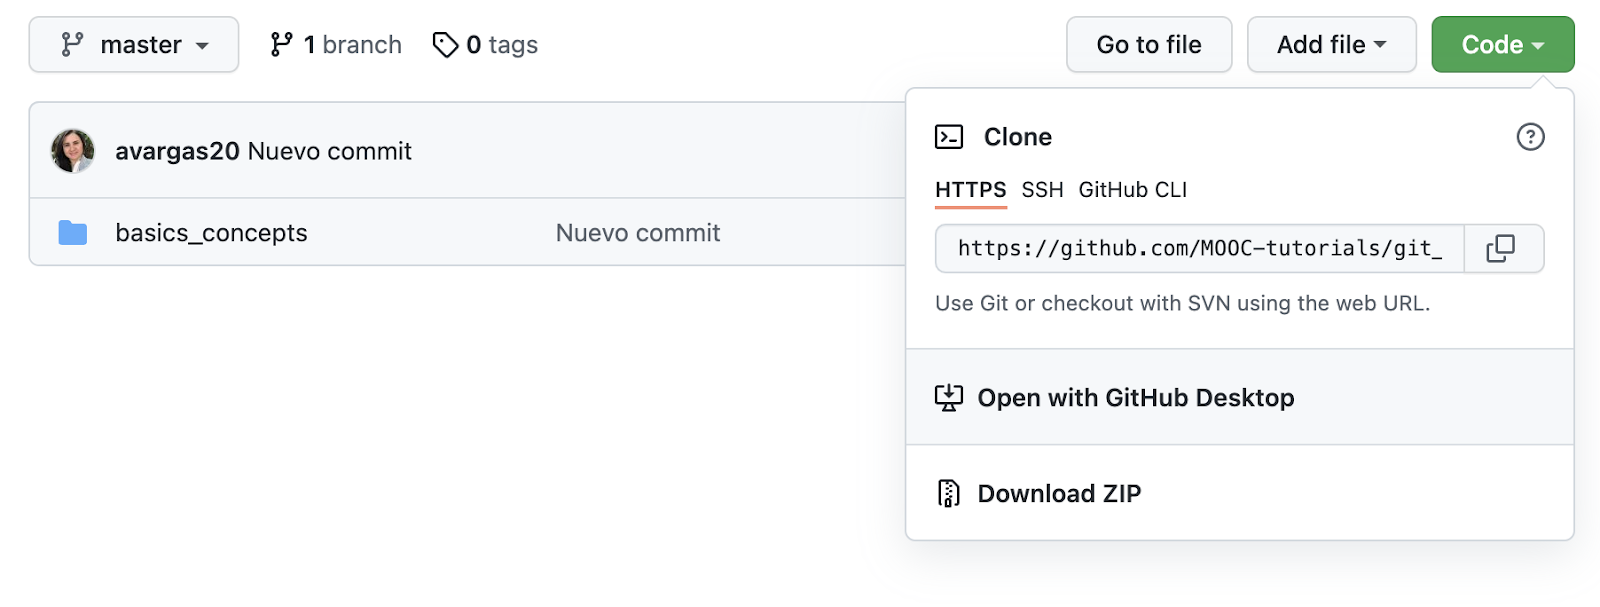Select the GitHub CLI tab
The height and width of the screenshot is (607, 1600).
pyautogui.click(x=1132, y=190)
